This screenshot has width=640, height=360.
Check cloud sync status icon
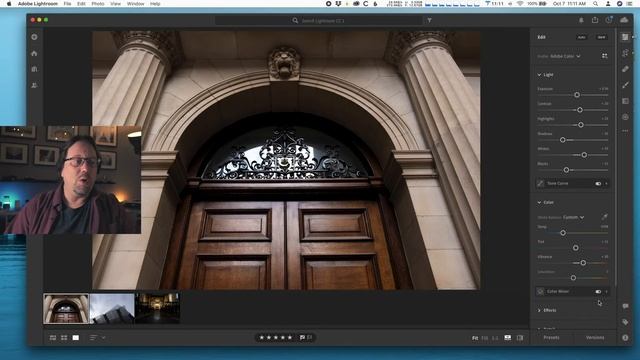(624, 20)
